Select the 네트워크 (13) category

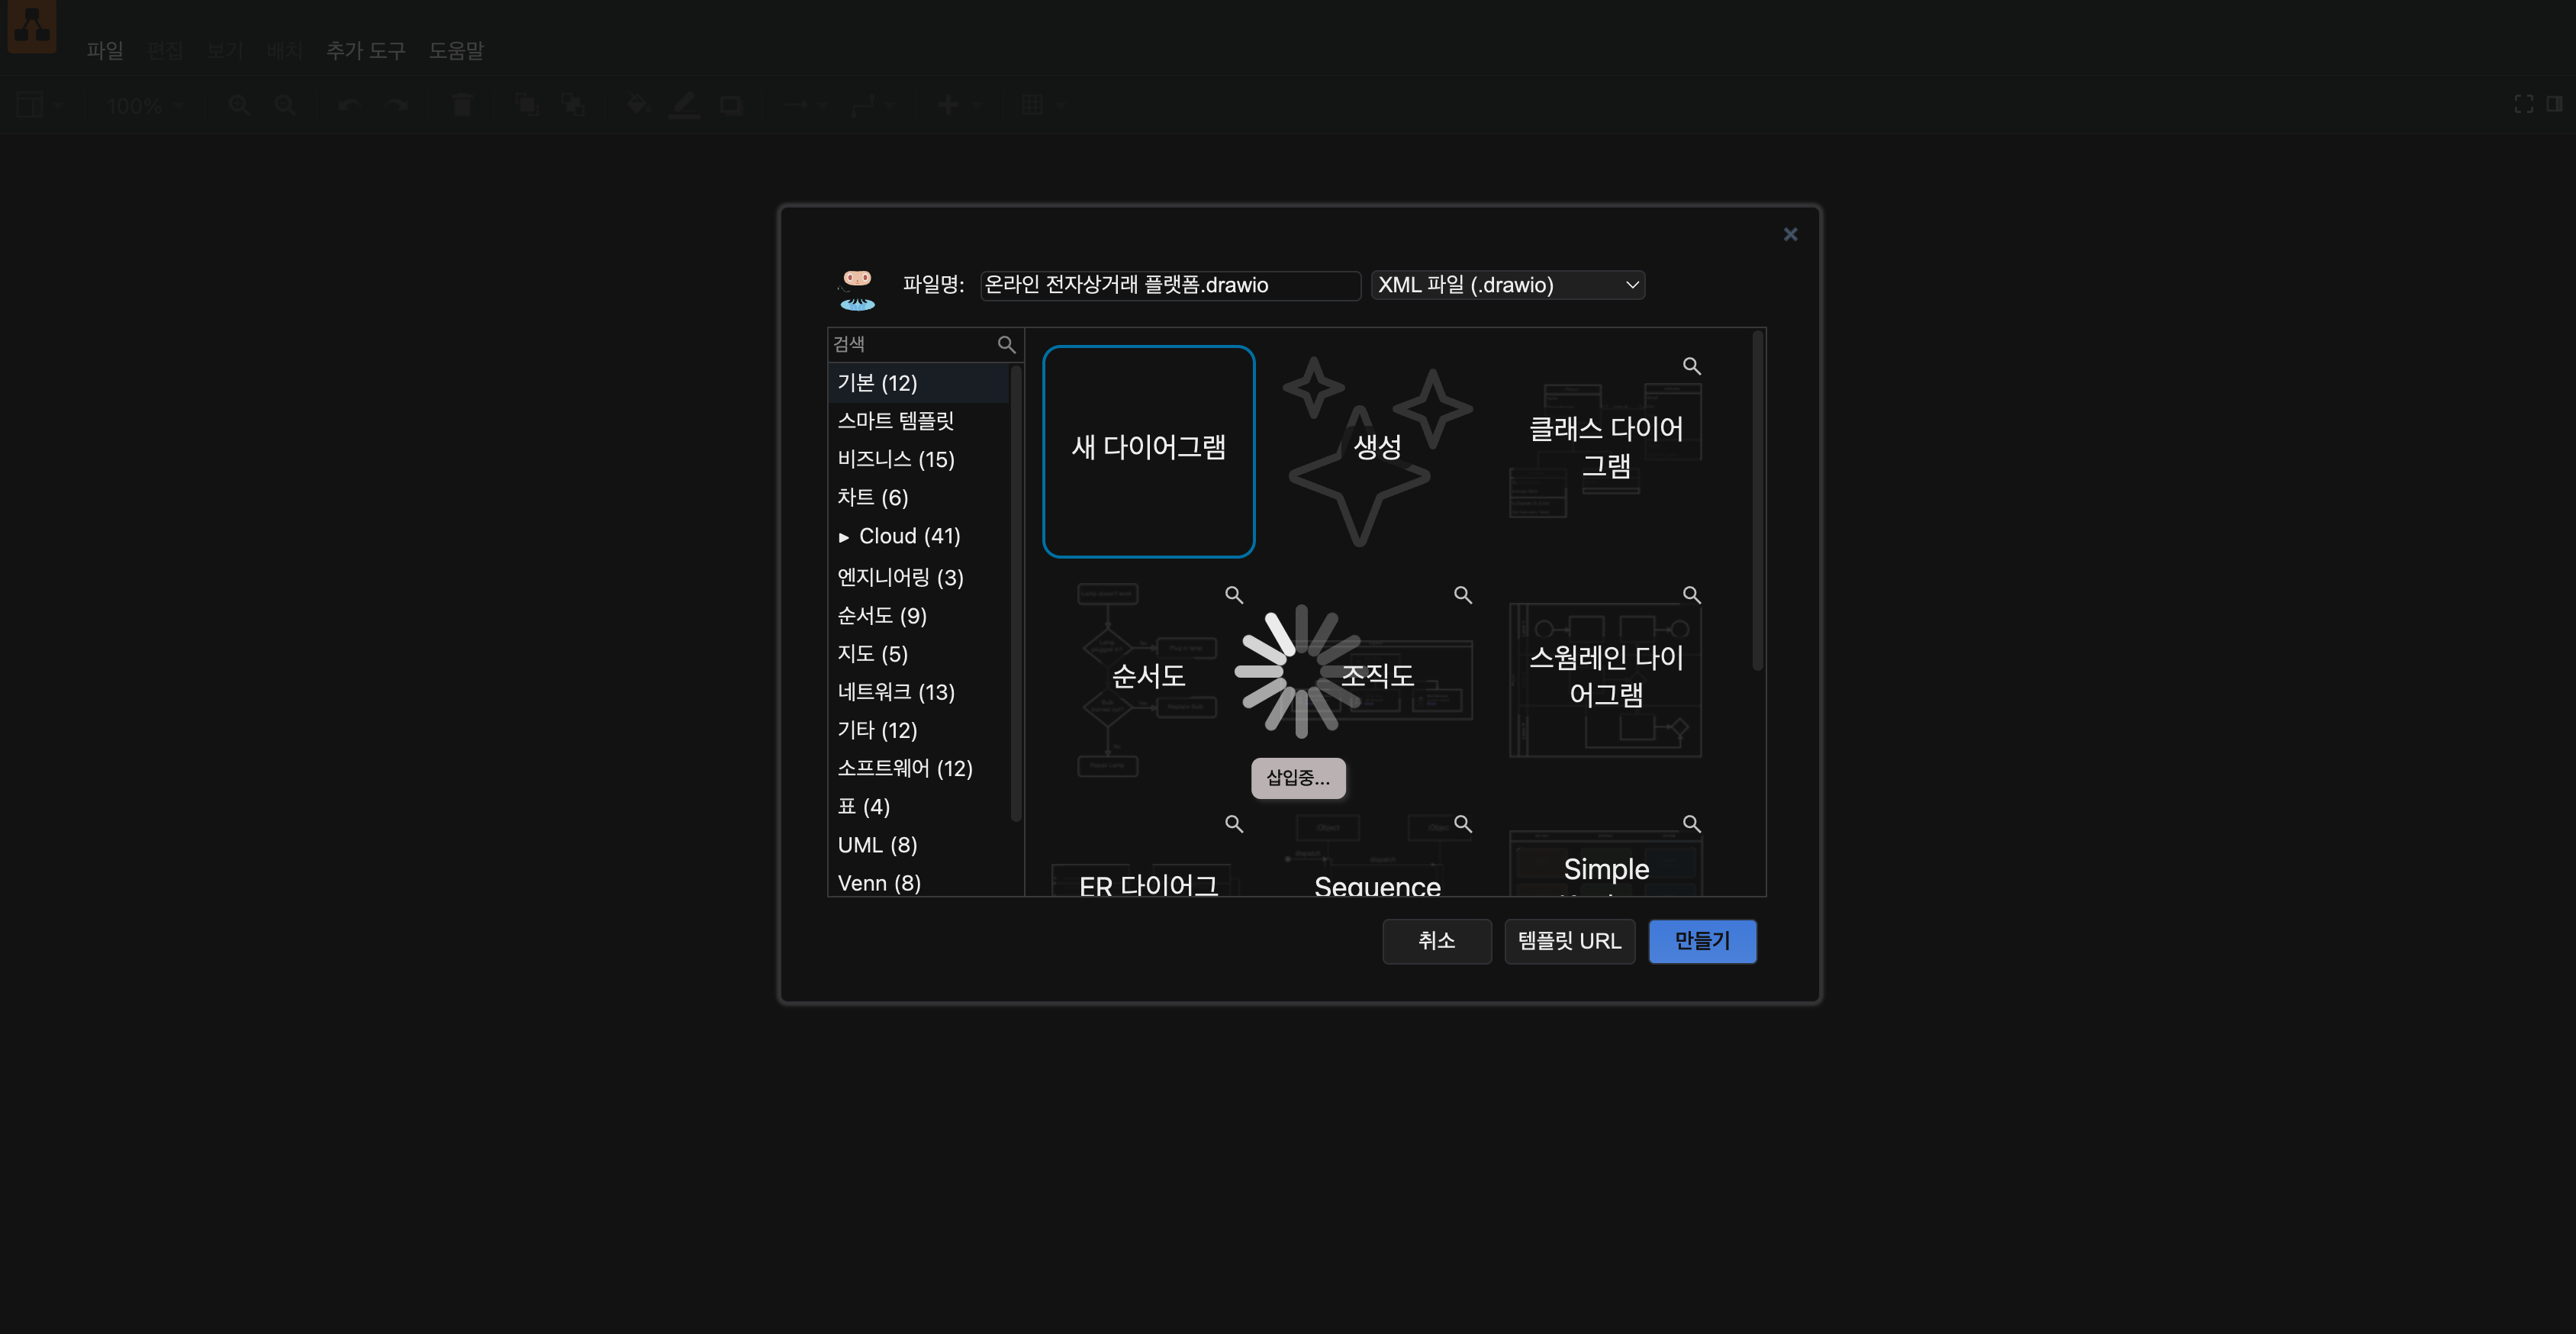[x=895, y=692]
